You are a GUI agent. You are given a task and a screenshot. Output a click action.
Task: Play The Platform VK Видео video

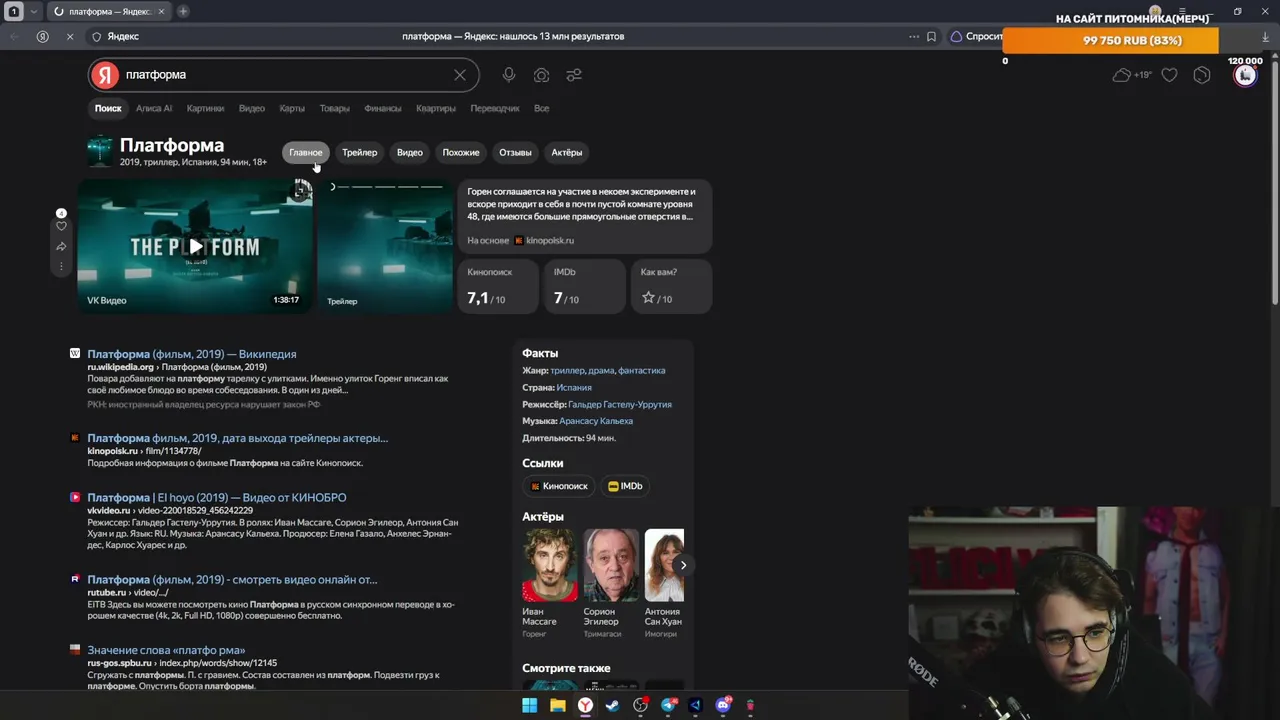tap(195, 246)
